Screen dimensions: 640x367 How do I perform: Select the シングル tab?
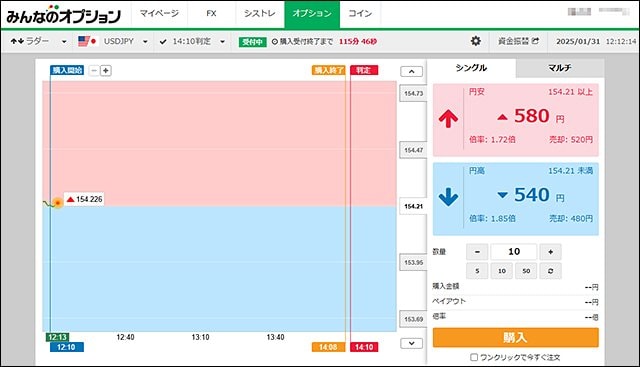coord(471,68)
